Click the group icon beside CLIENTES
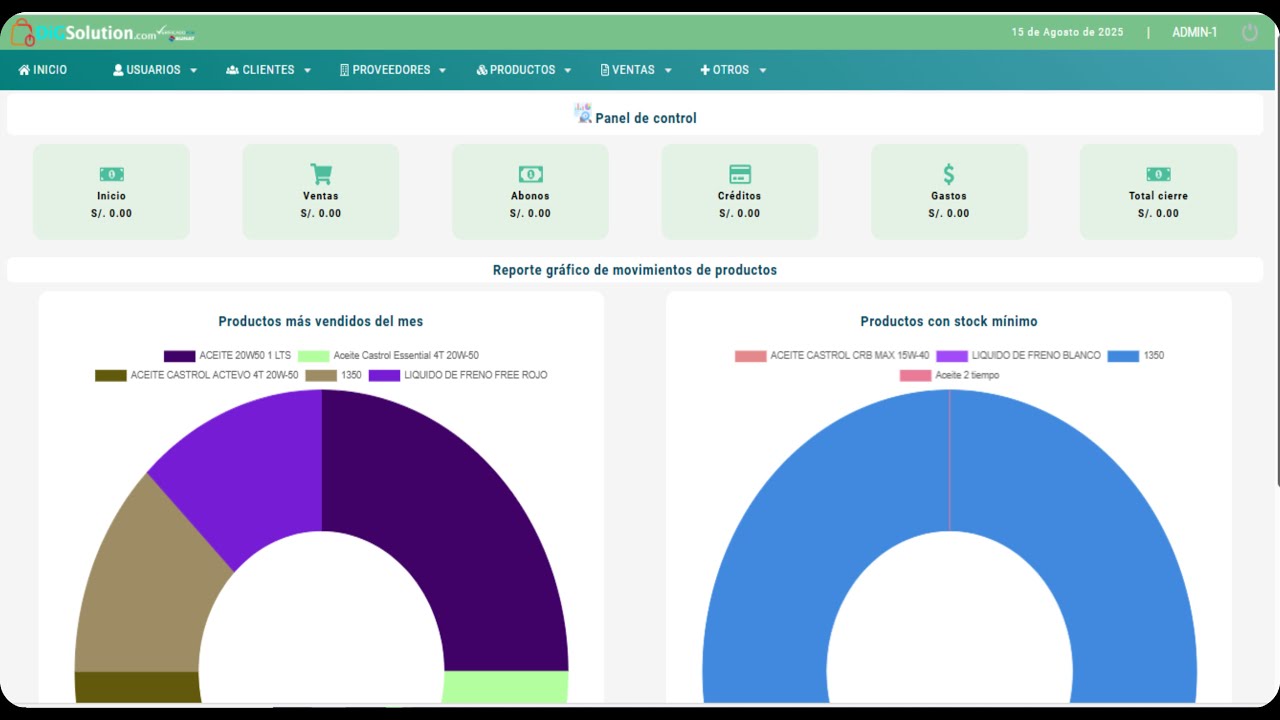 pos(232,70)
